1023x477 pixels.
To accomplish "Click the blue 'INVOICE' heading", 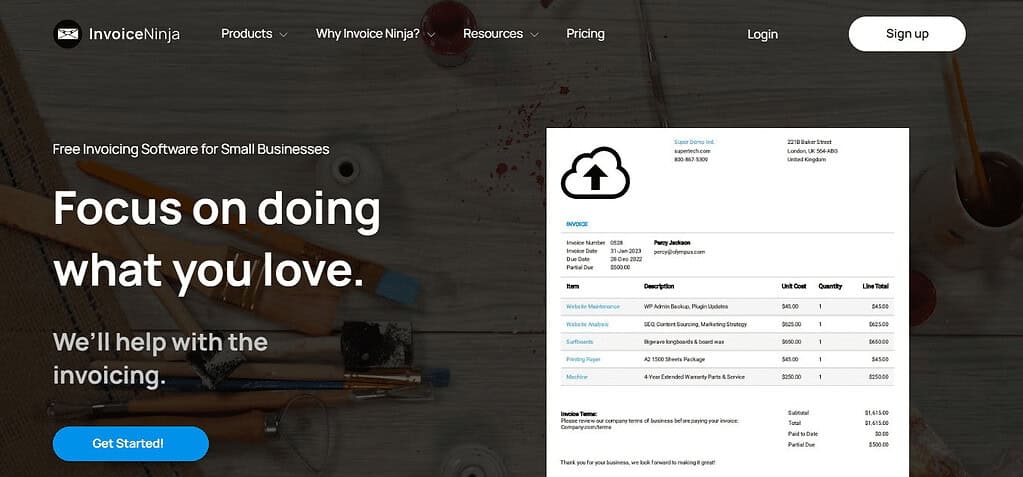I will point(577,224).
